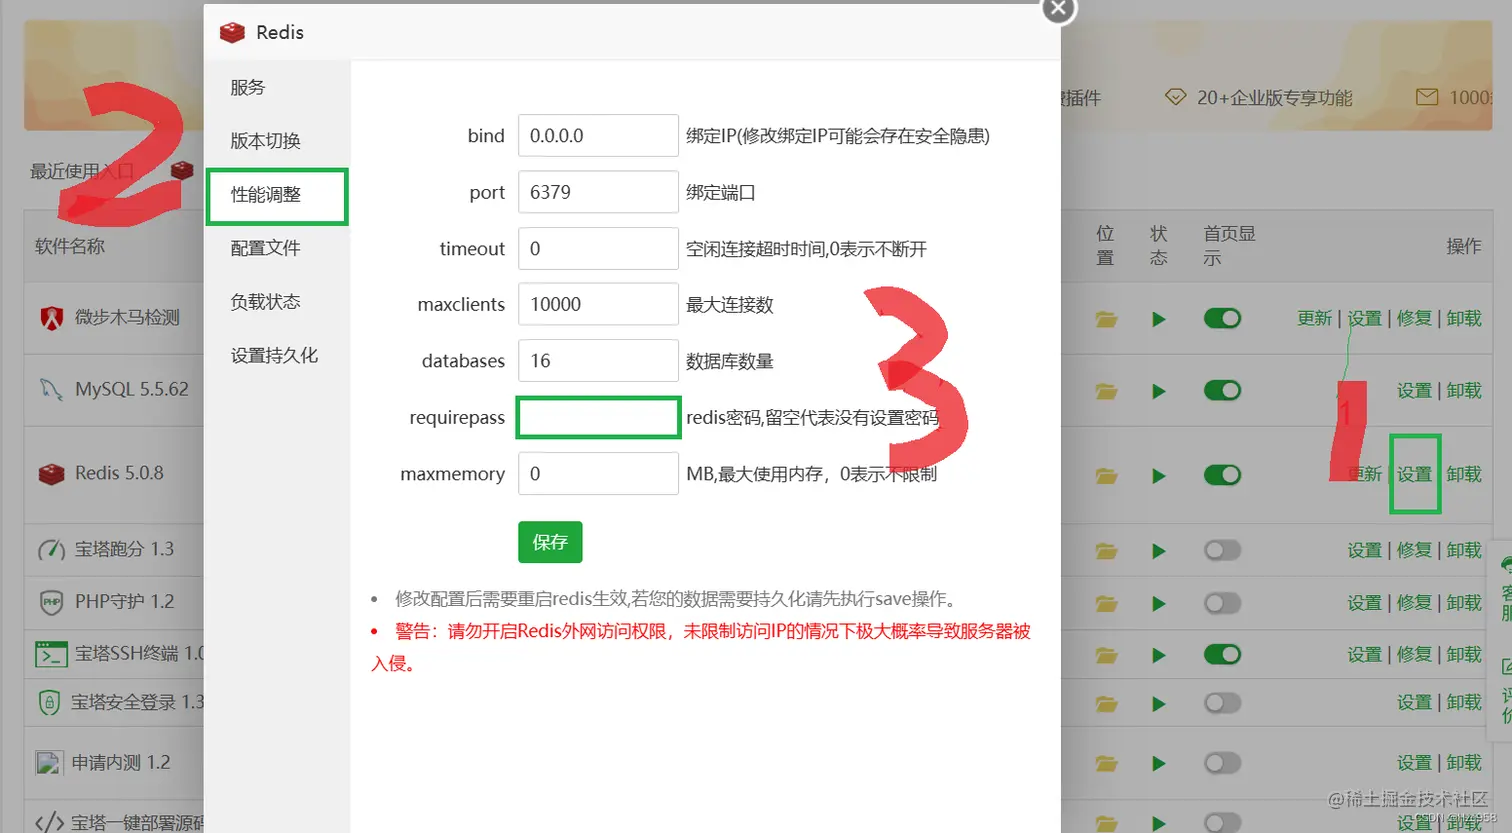This screenshot has width=1512, height=833.
Task: Click the status play icon for 宝塔跑分 1.3
Action: [1159, 551]
